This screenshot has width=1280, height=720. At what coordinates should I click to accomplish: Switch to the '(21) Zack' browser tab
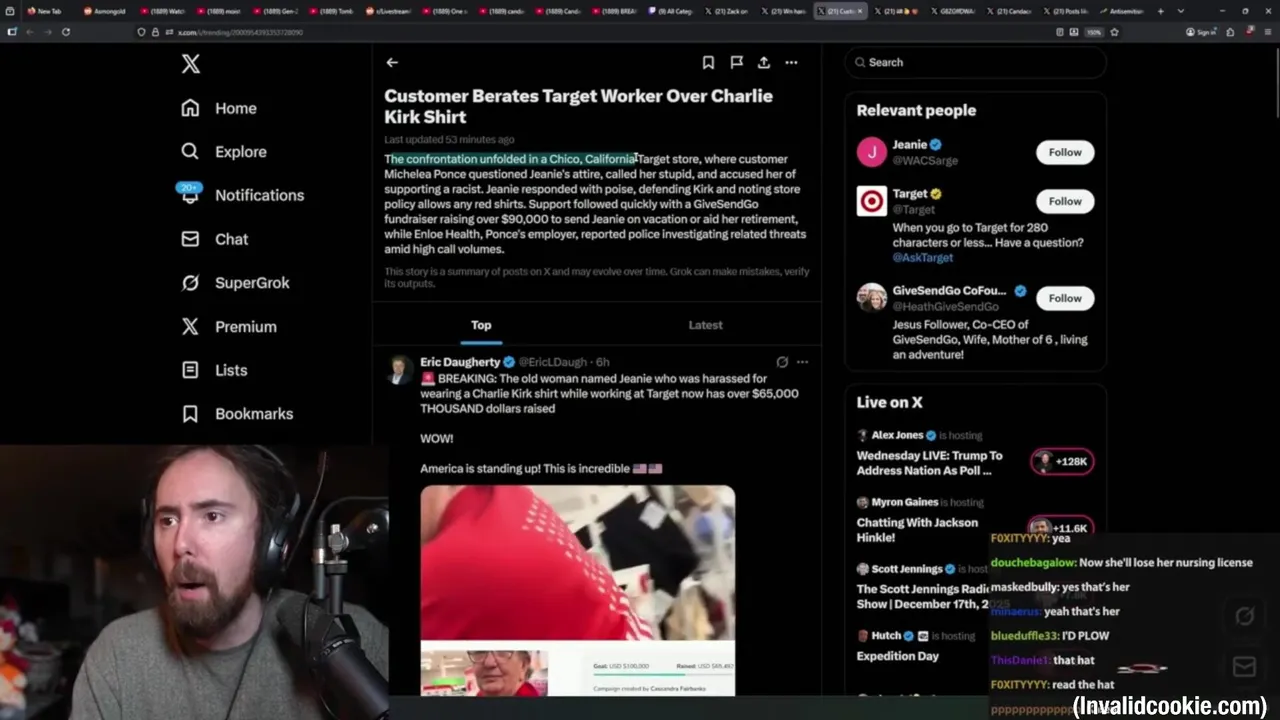point(729,11)
